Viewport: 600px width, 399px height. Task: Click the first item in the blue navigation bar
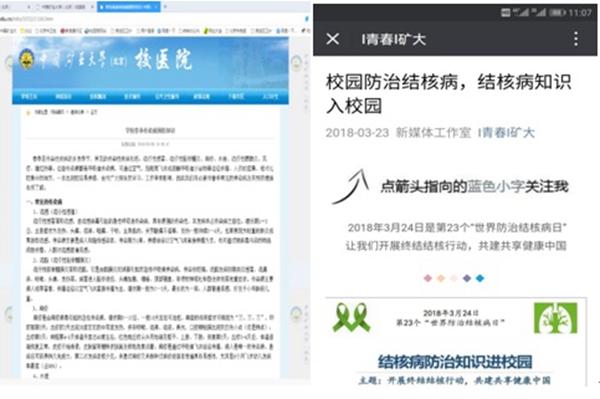[x=29, y=96]
